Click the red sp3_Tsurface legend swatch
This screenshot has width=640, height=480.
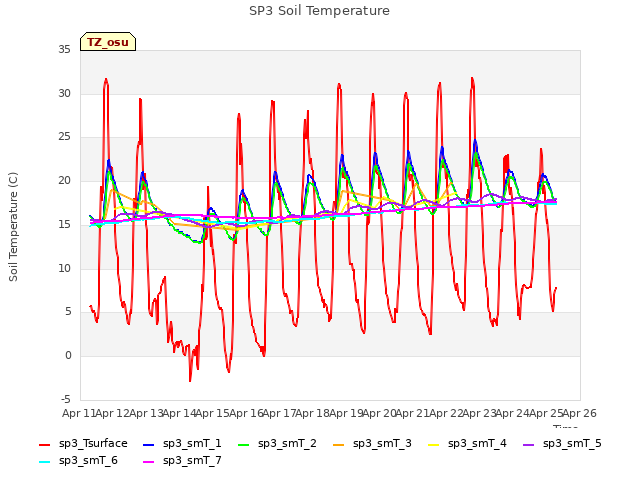44,444
